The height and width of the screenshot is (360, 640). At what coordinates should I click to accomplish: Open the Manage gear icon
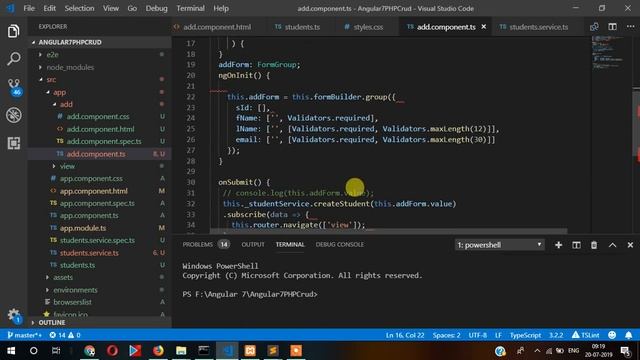(14, 316)
